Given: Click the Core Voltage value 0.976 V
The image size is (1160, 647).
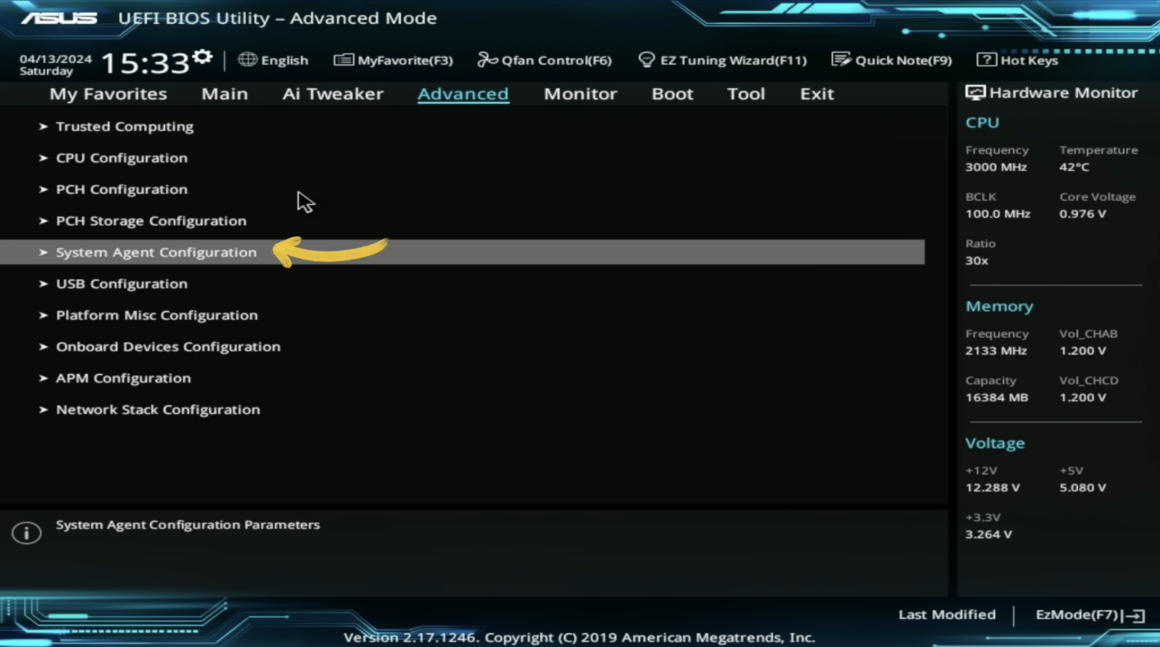Looking at the screenshot, I should coord(1083,214).
